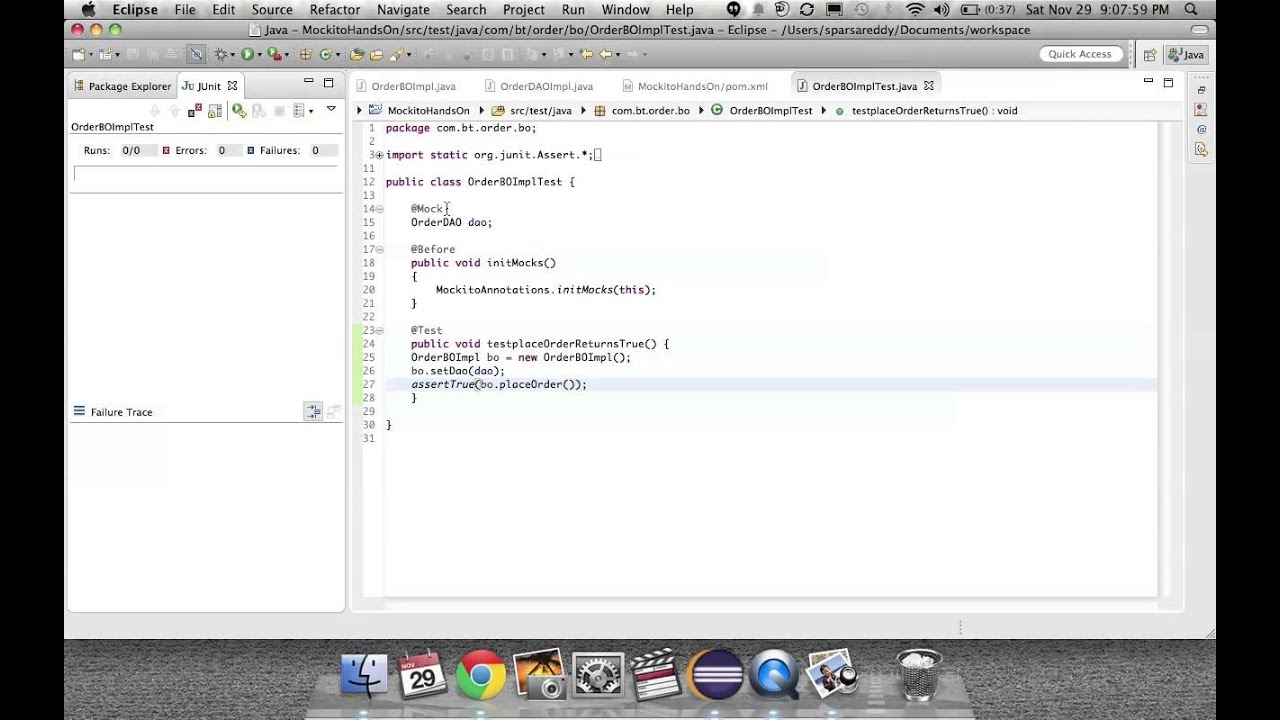
Task: Open the JUnit view menu triangle
Action: pos(331,109)
